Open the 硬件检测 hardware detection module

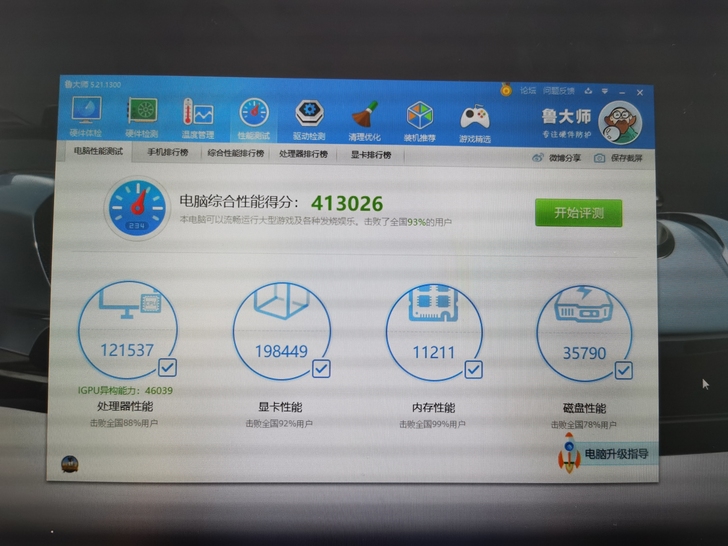point(142,117)
